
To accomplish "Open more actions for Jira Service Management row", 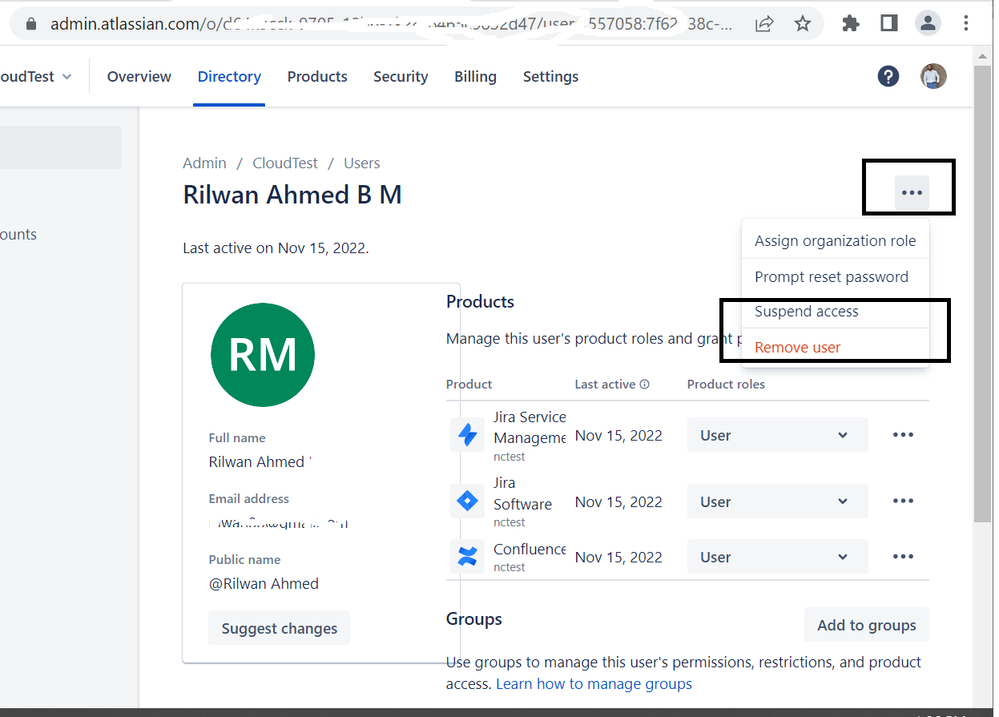I will click(x=903, y=435).
